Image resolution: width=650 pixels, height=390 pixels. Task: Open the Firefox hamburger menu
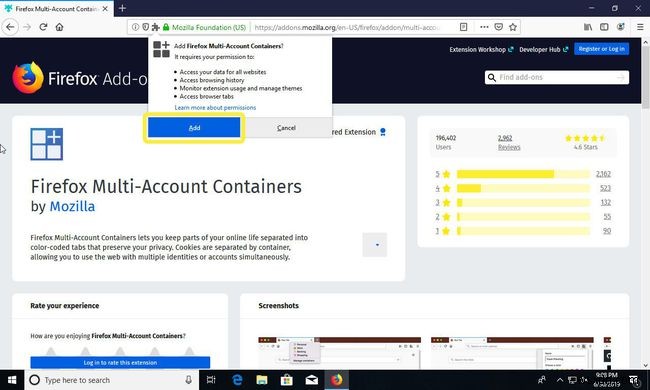pyautogui.click(x=640, y=27)
